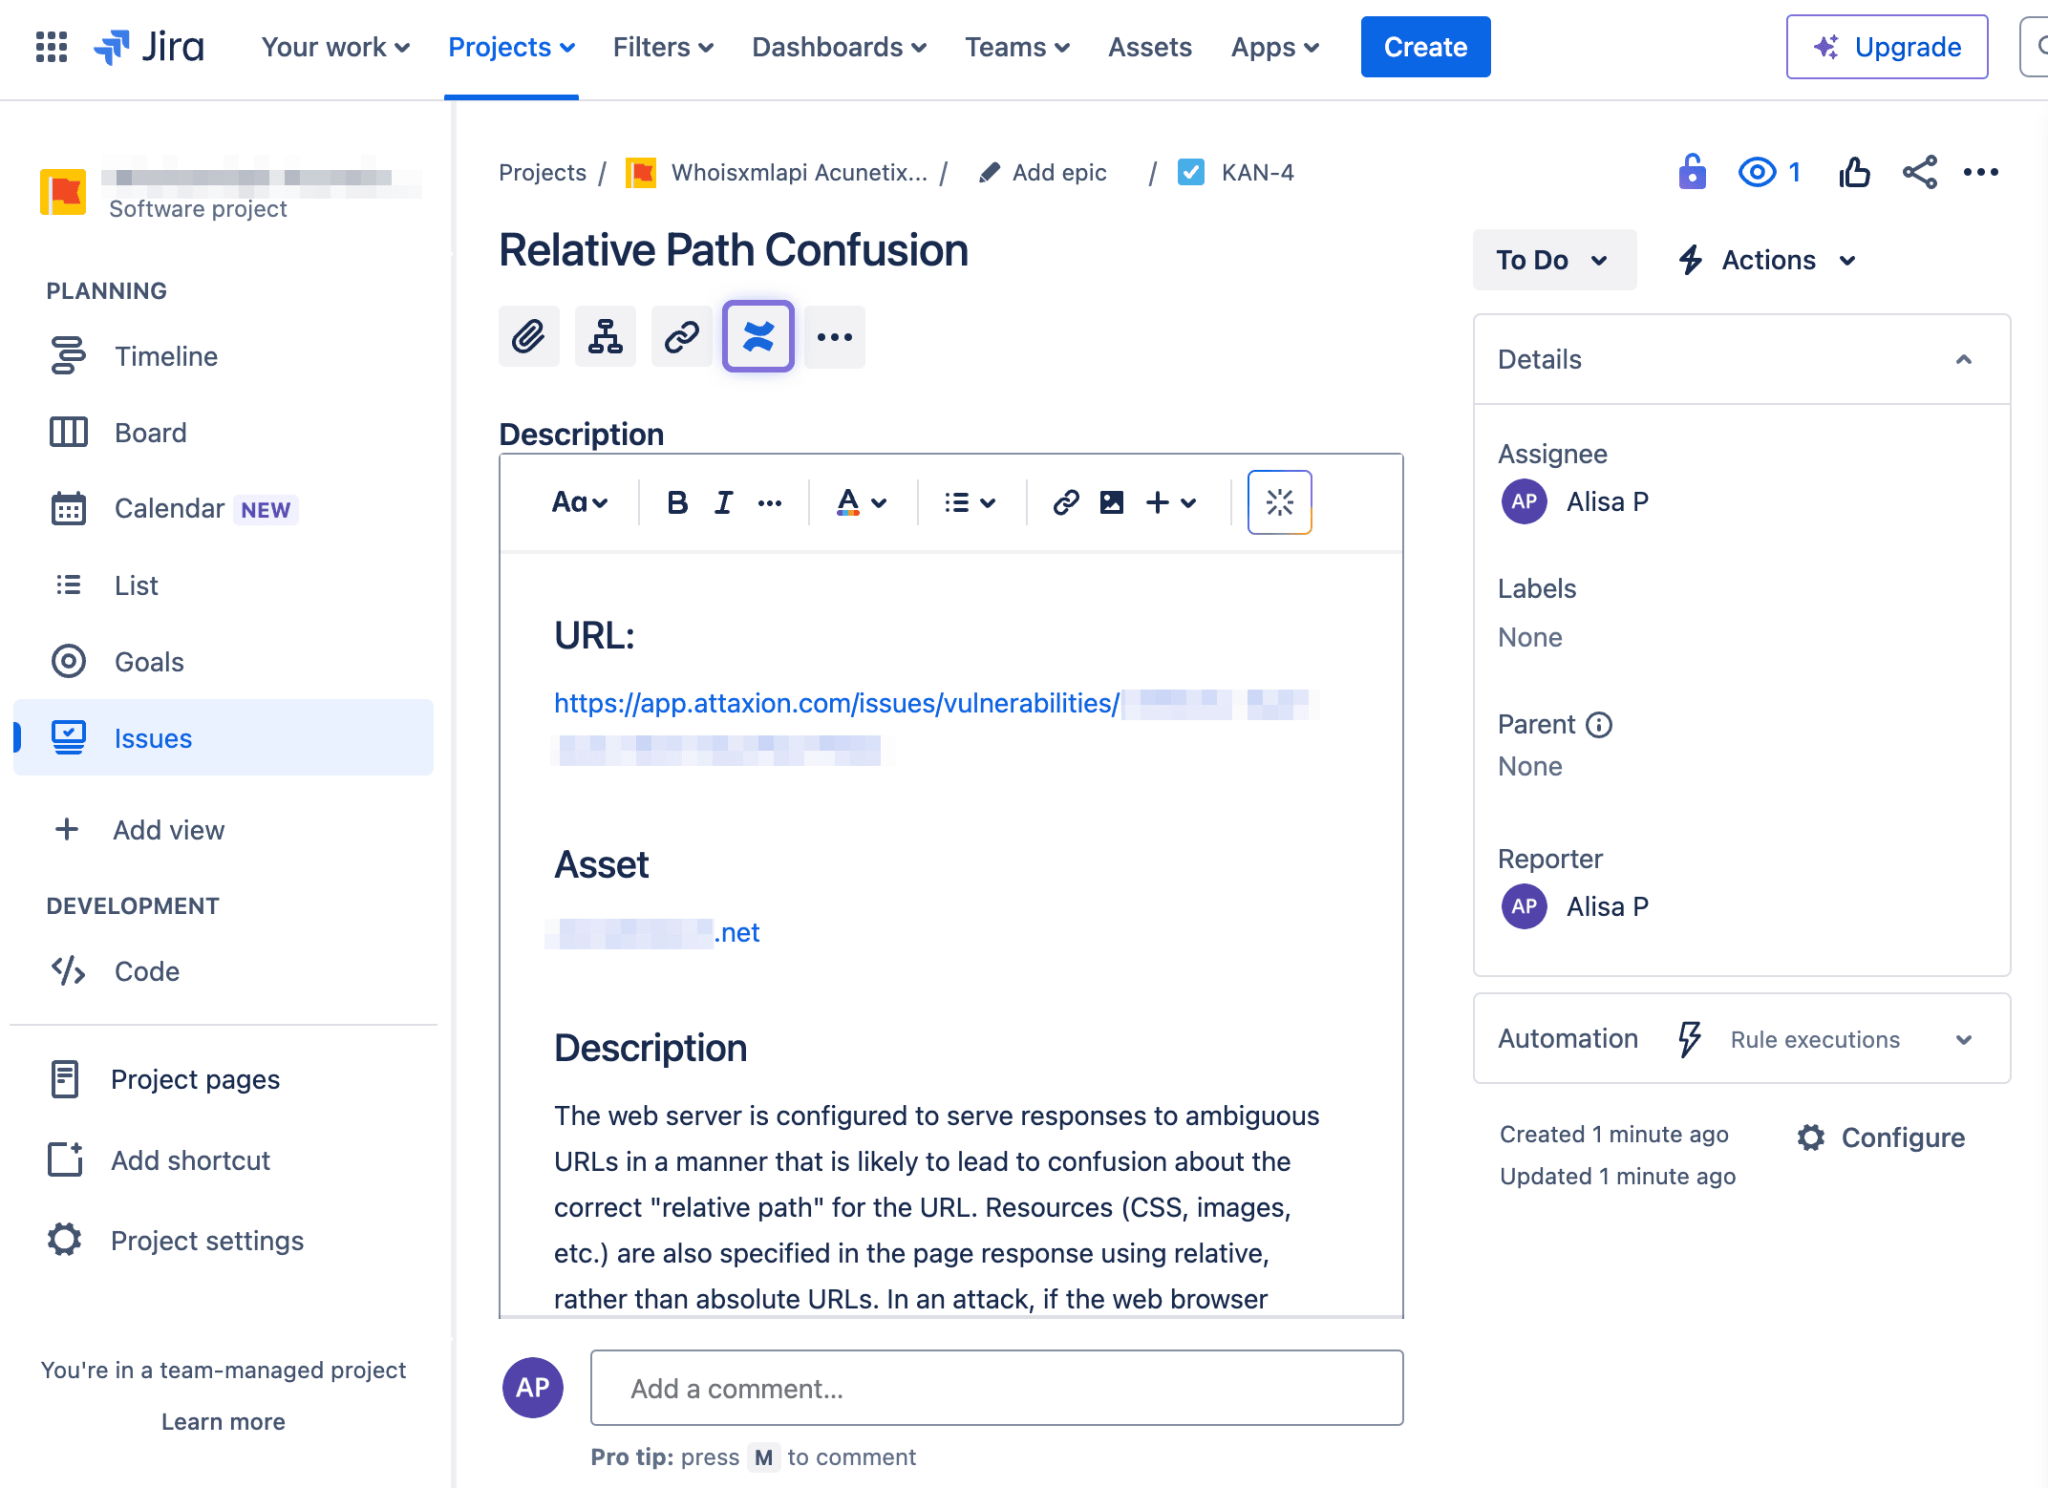The image size is (2048, 1488).
Task: Insert an image using the editor toolbar
Action: coord(1111,502)
